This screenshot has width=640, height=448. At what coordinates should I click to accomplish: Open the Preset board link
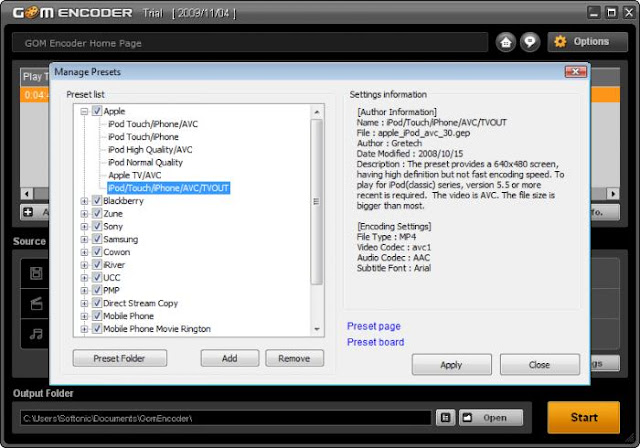click(x=376, y=342)
